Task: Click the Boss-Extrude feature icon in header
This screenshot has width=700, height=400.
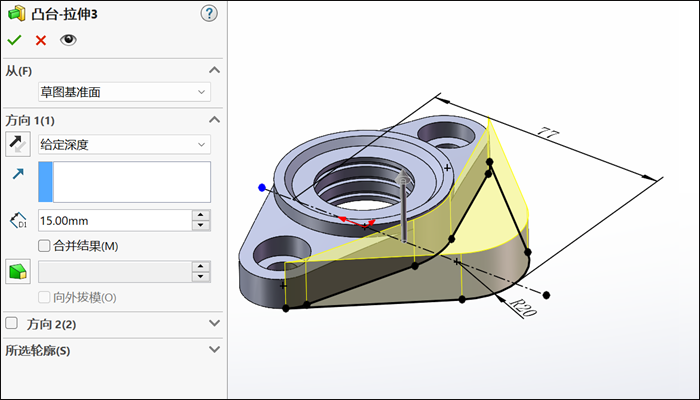Action: point(17,14)
